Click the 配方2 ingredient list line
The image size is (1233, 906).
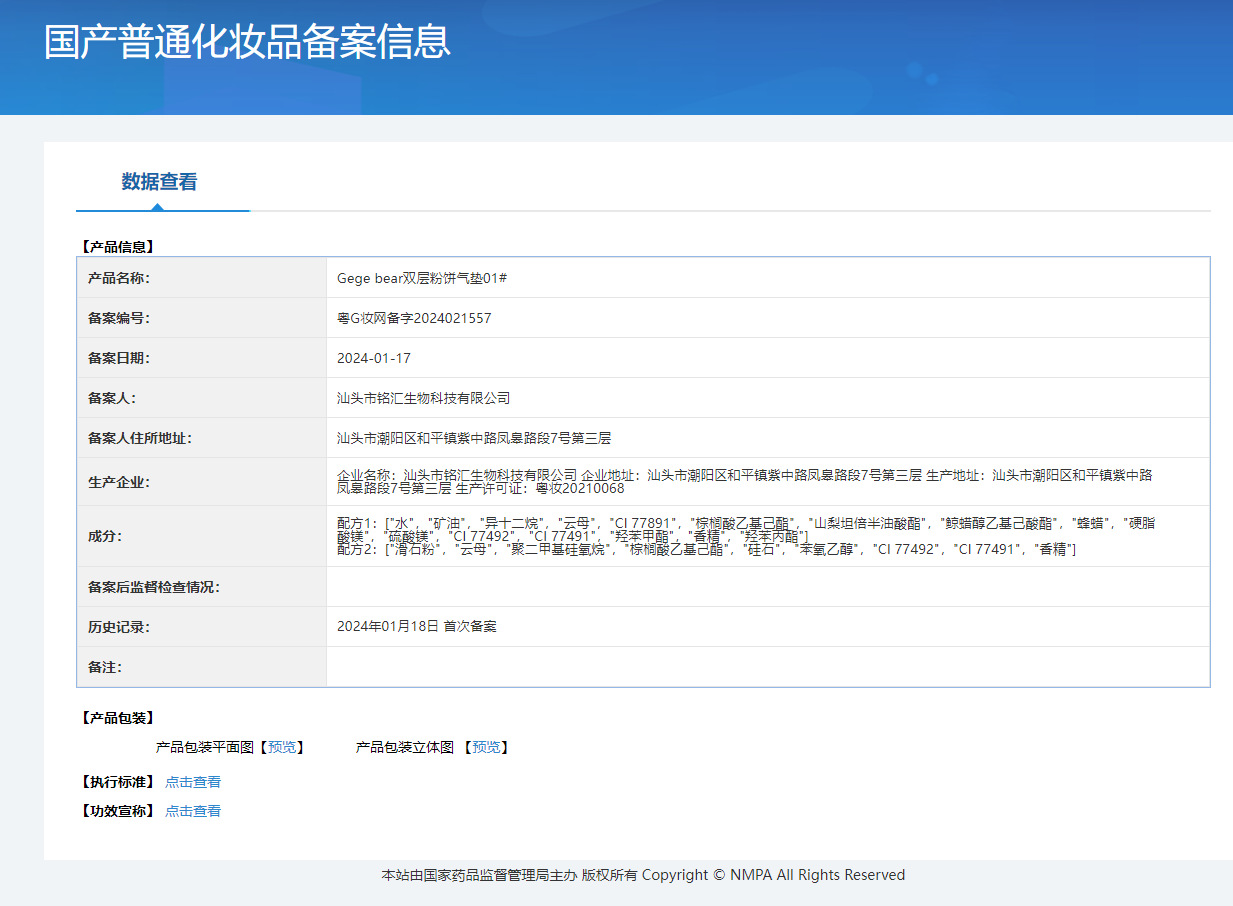706,549
